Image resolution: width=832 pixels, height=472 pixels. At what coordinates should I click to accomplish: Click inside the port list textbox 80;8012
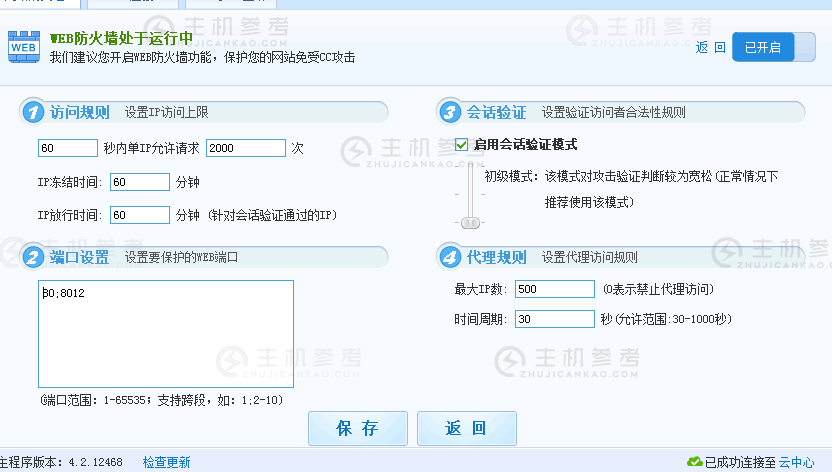tap(166, 334)
